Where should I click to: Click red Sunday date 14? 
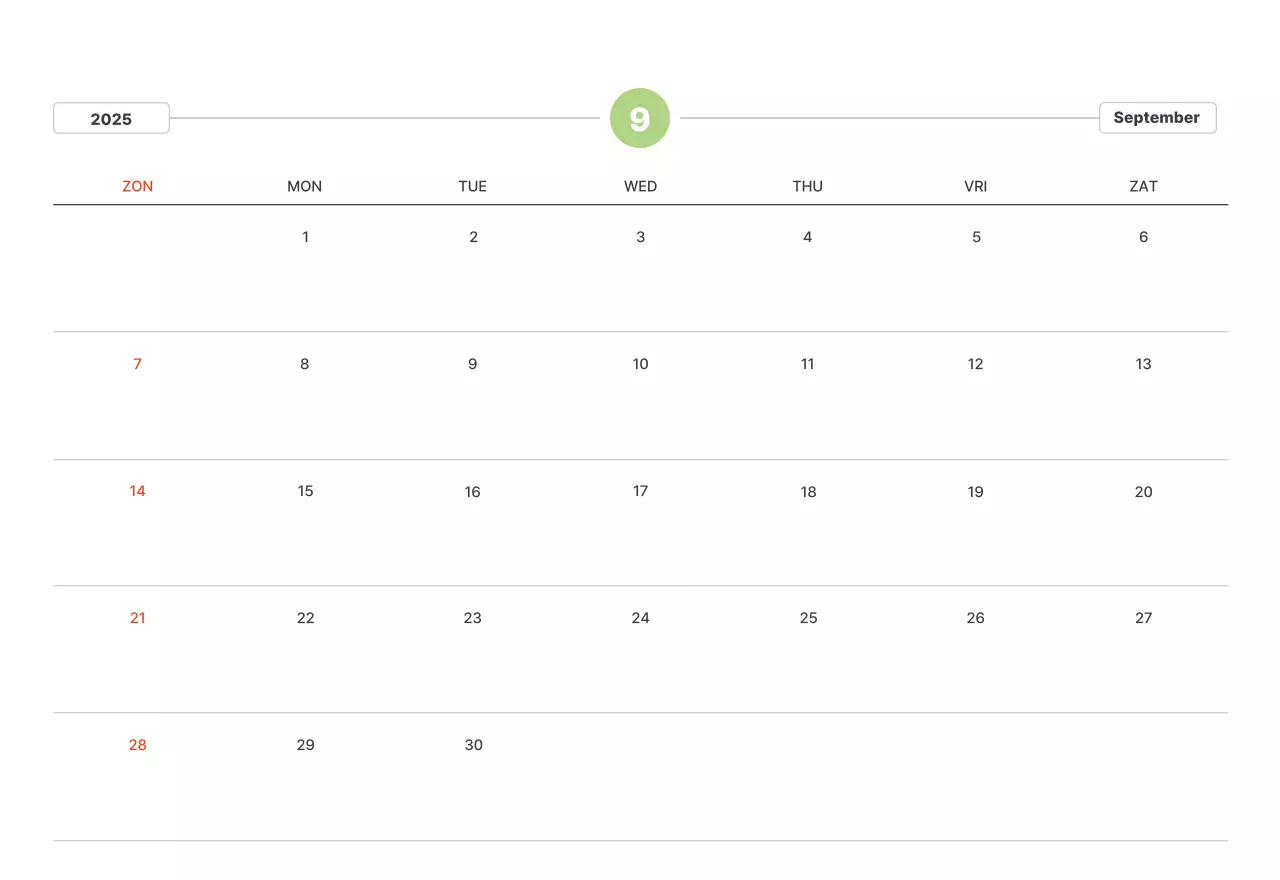coord(138,491)
